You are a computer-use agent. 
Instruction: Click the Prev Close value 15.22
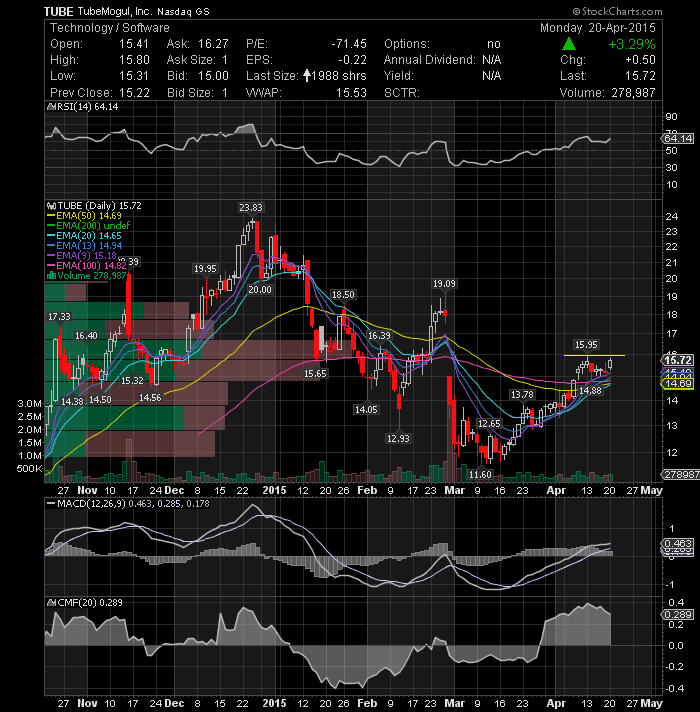coord(134,93)
